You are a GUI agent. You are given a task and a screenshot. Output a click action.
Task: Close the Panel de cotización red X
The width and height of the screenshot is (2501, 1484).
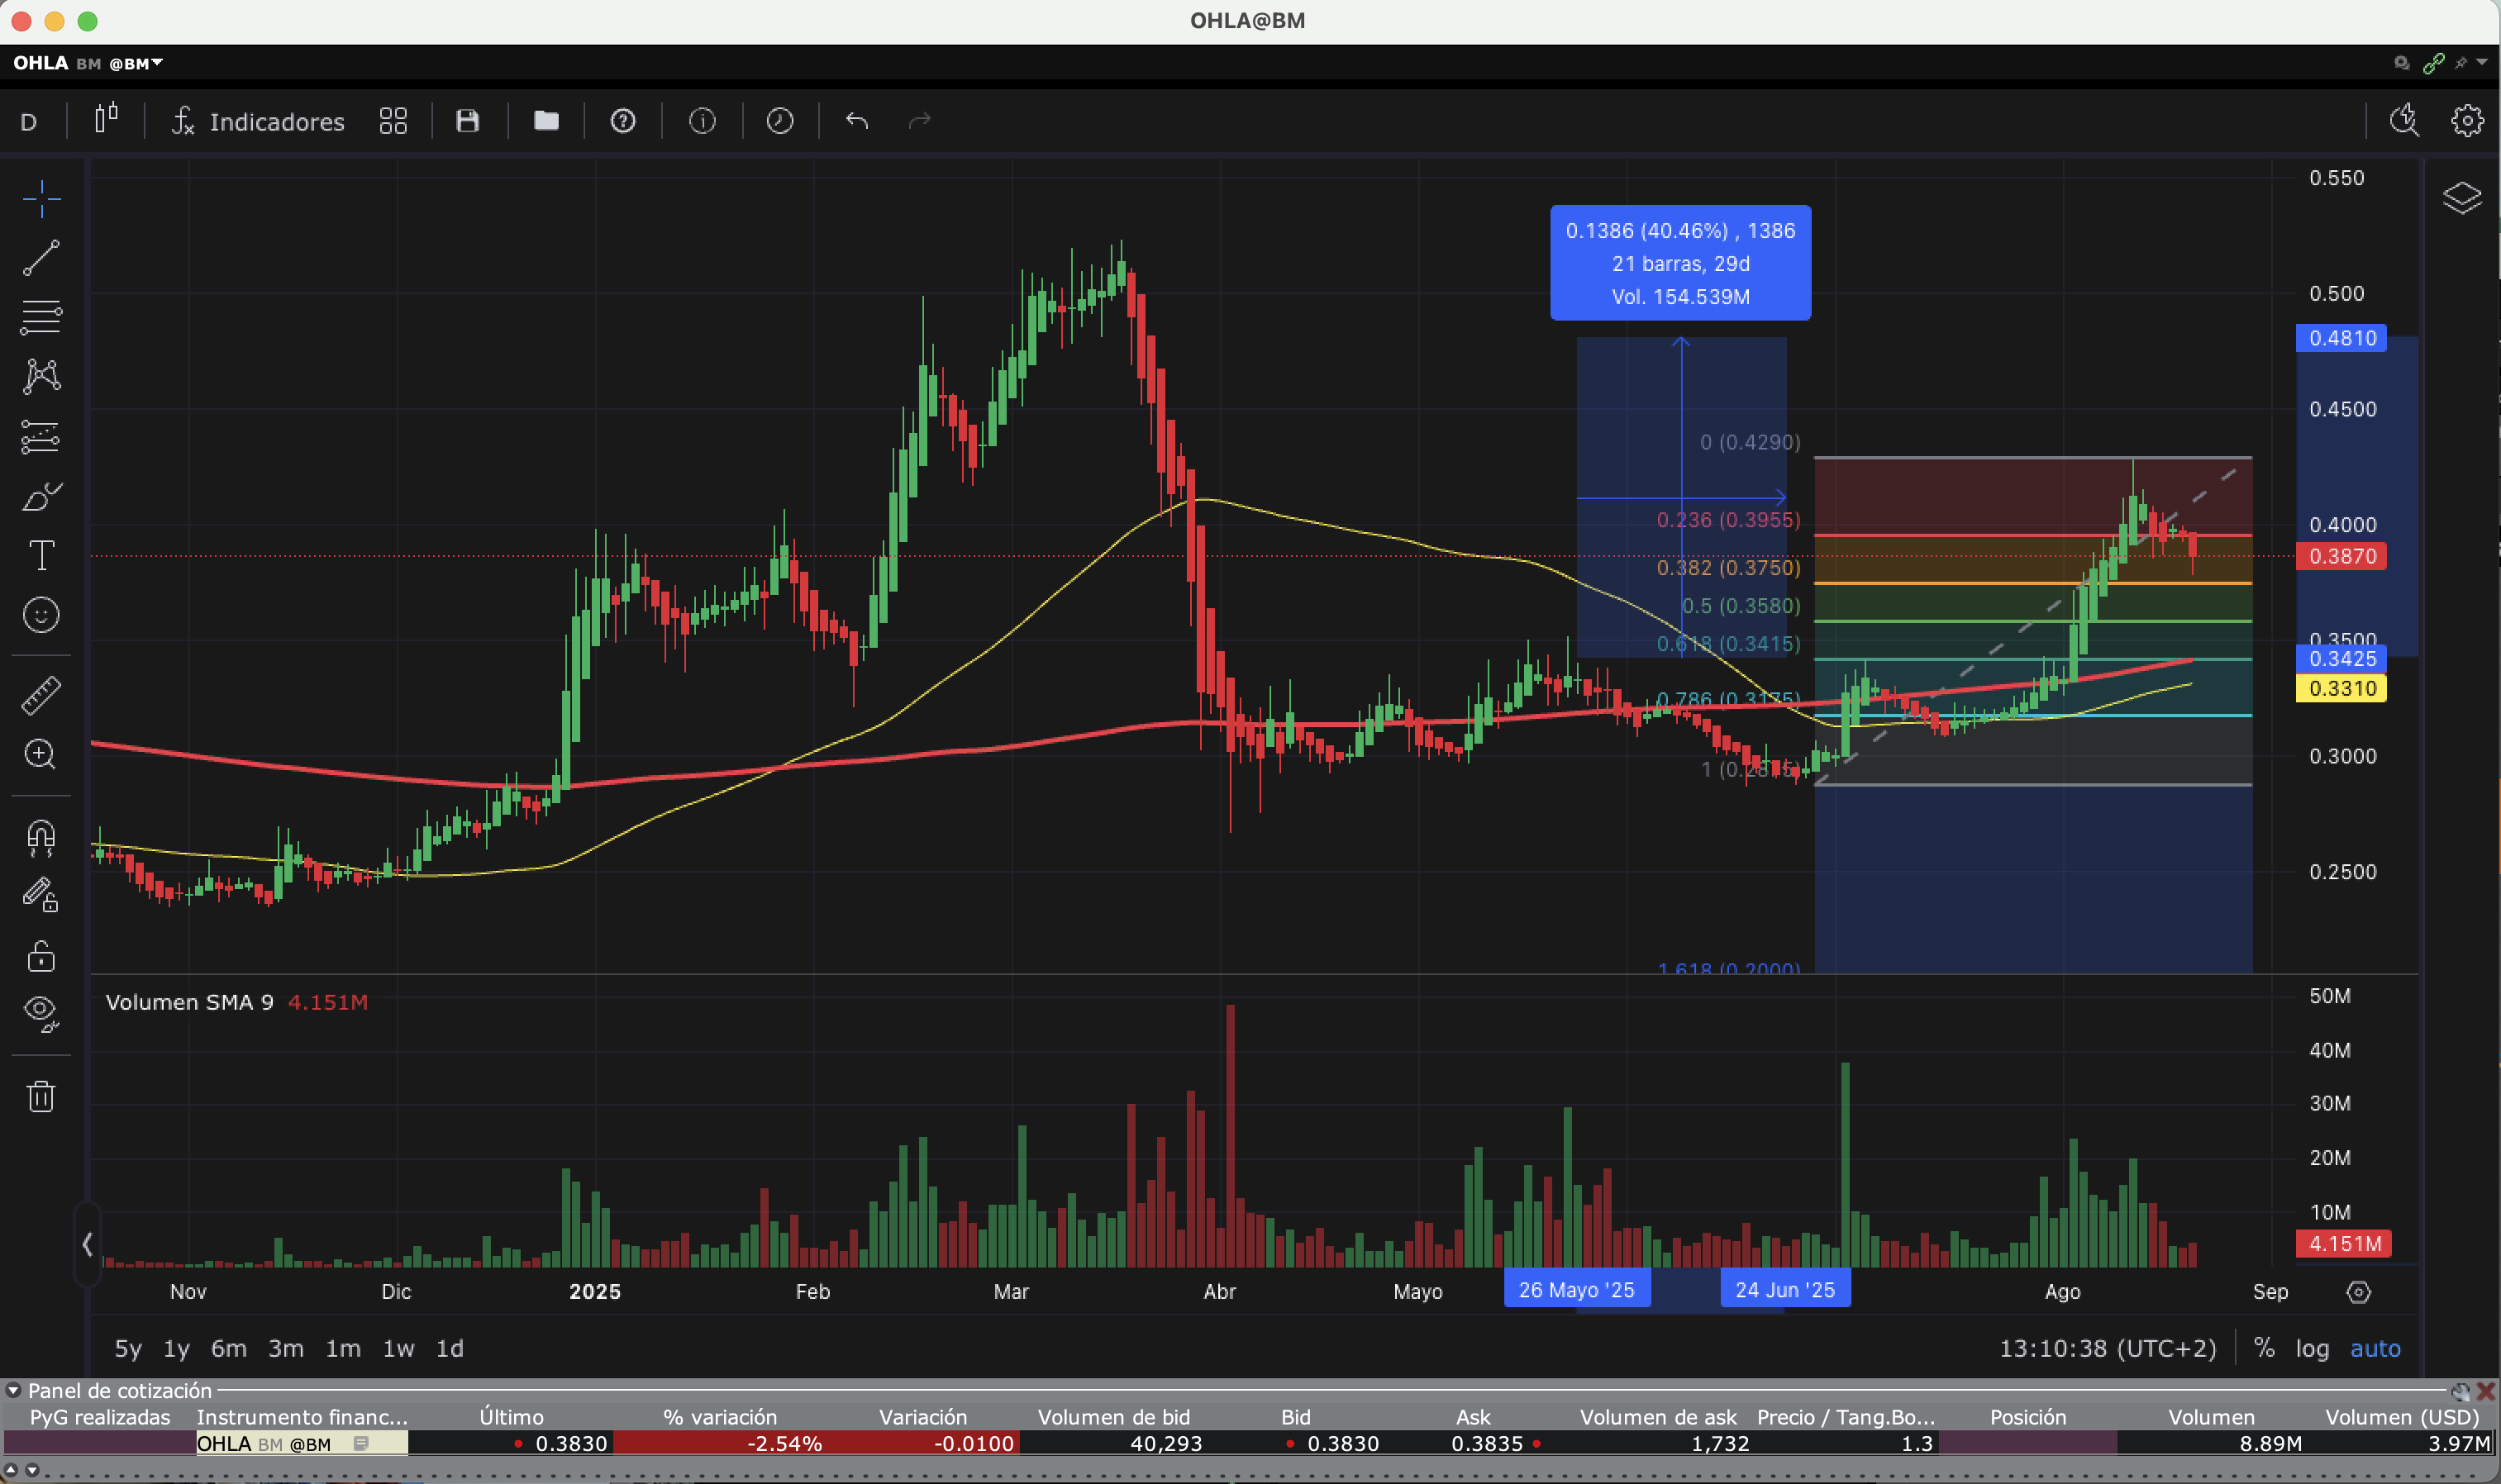2485,1391
